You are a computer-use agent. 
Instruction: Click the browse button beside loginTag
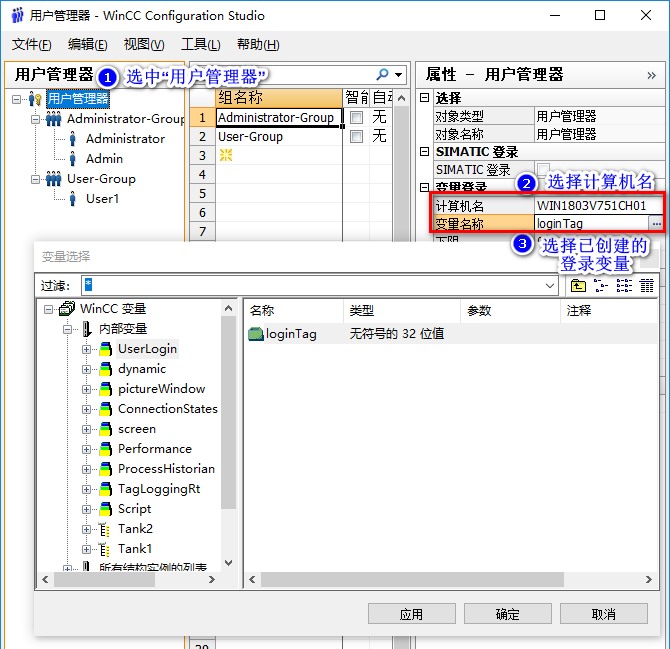656,223
